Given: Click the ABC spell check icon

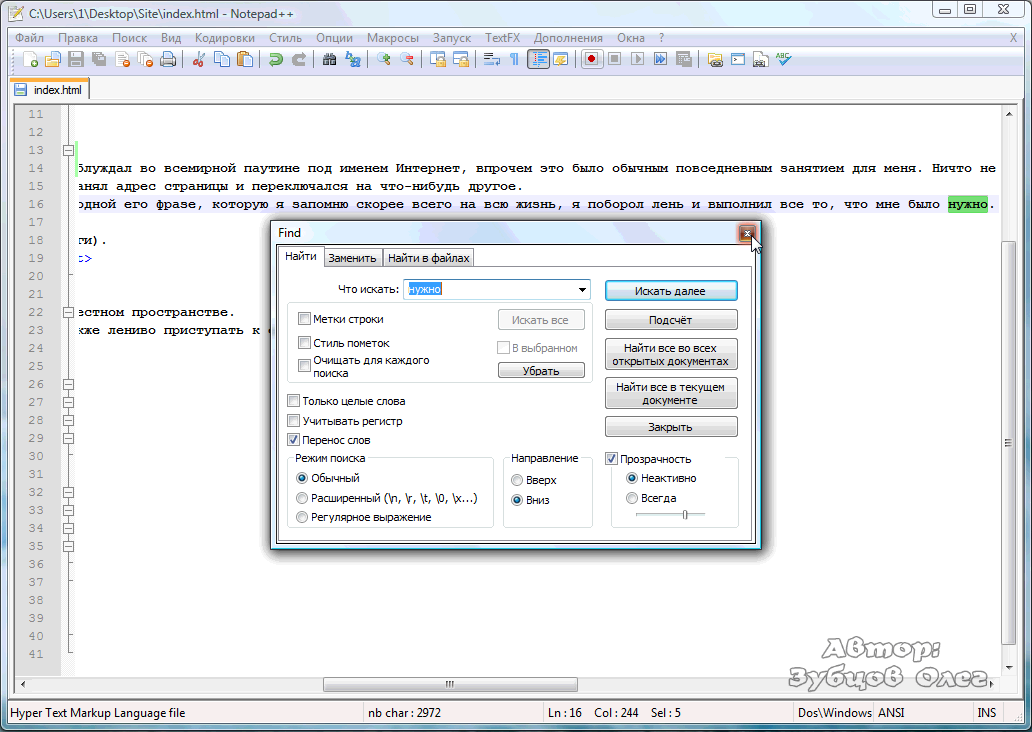Looking at the screenshot, I should click(783, 60).
